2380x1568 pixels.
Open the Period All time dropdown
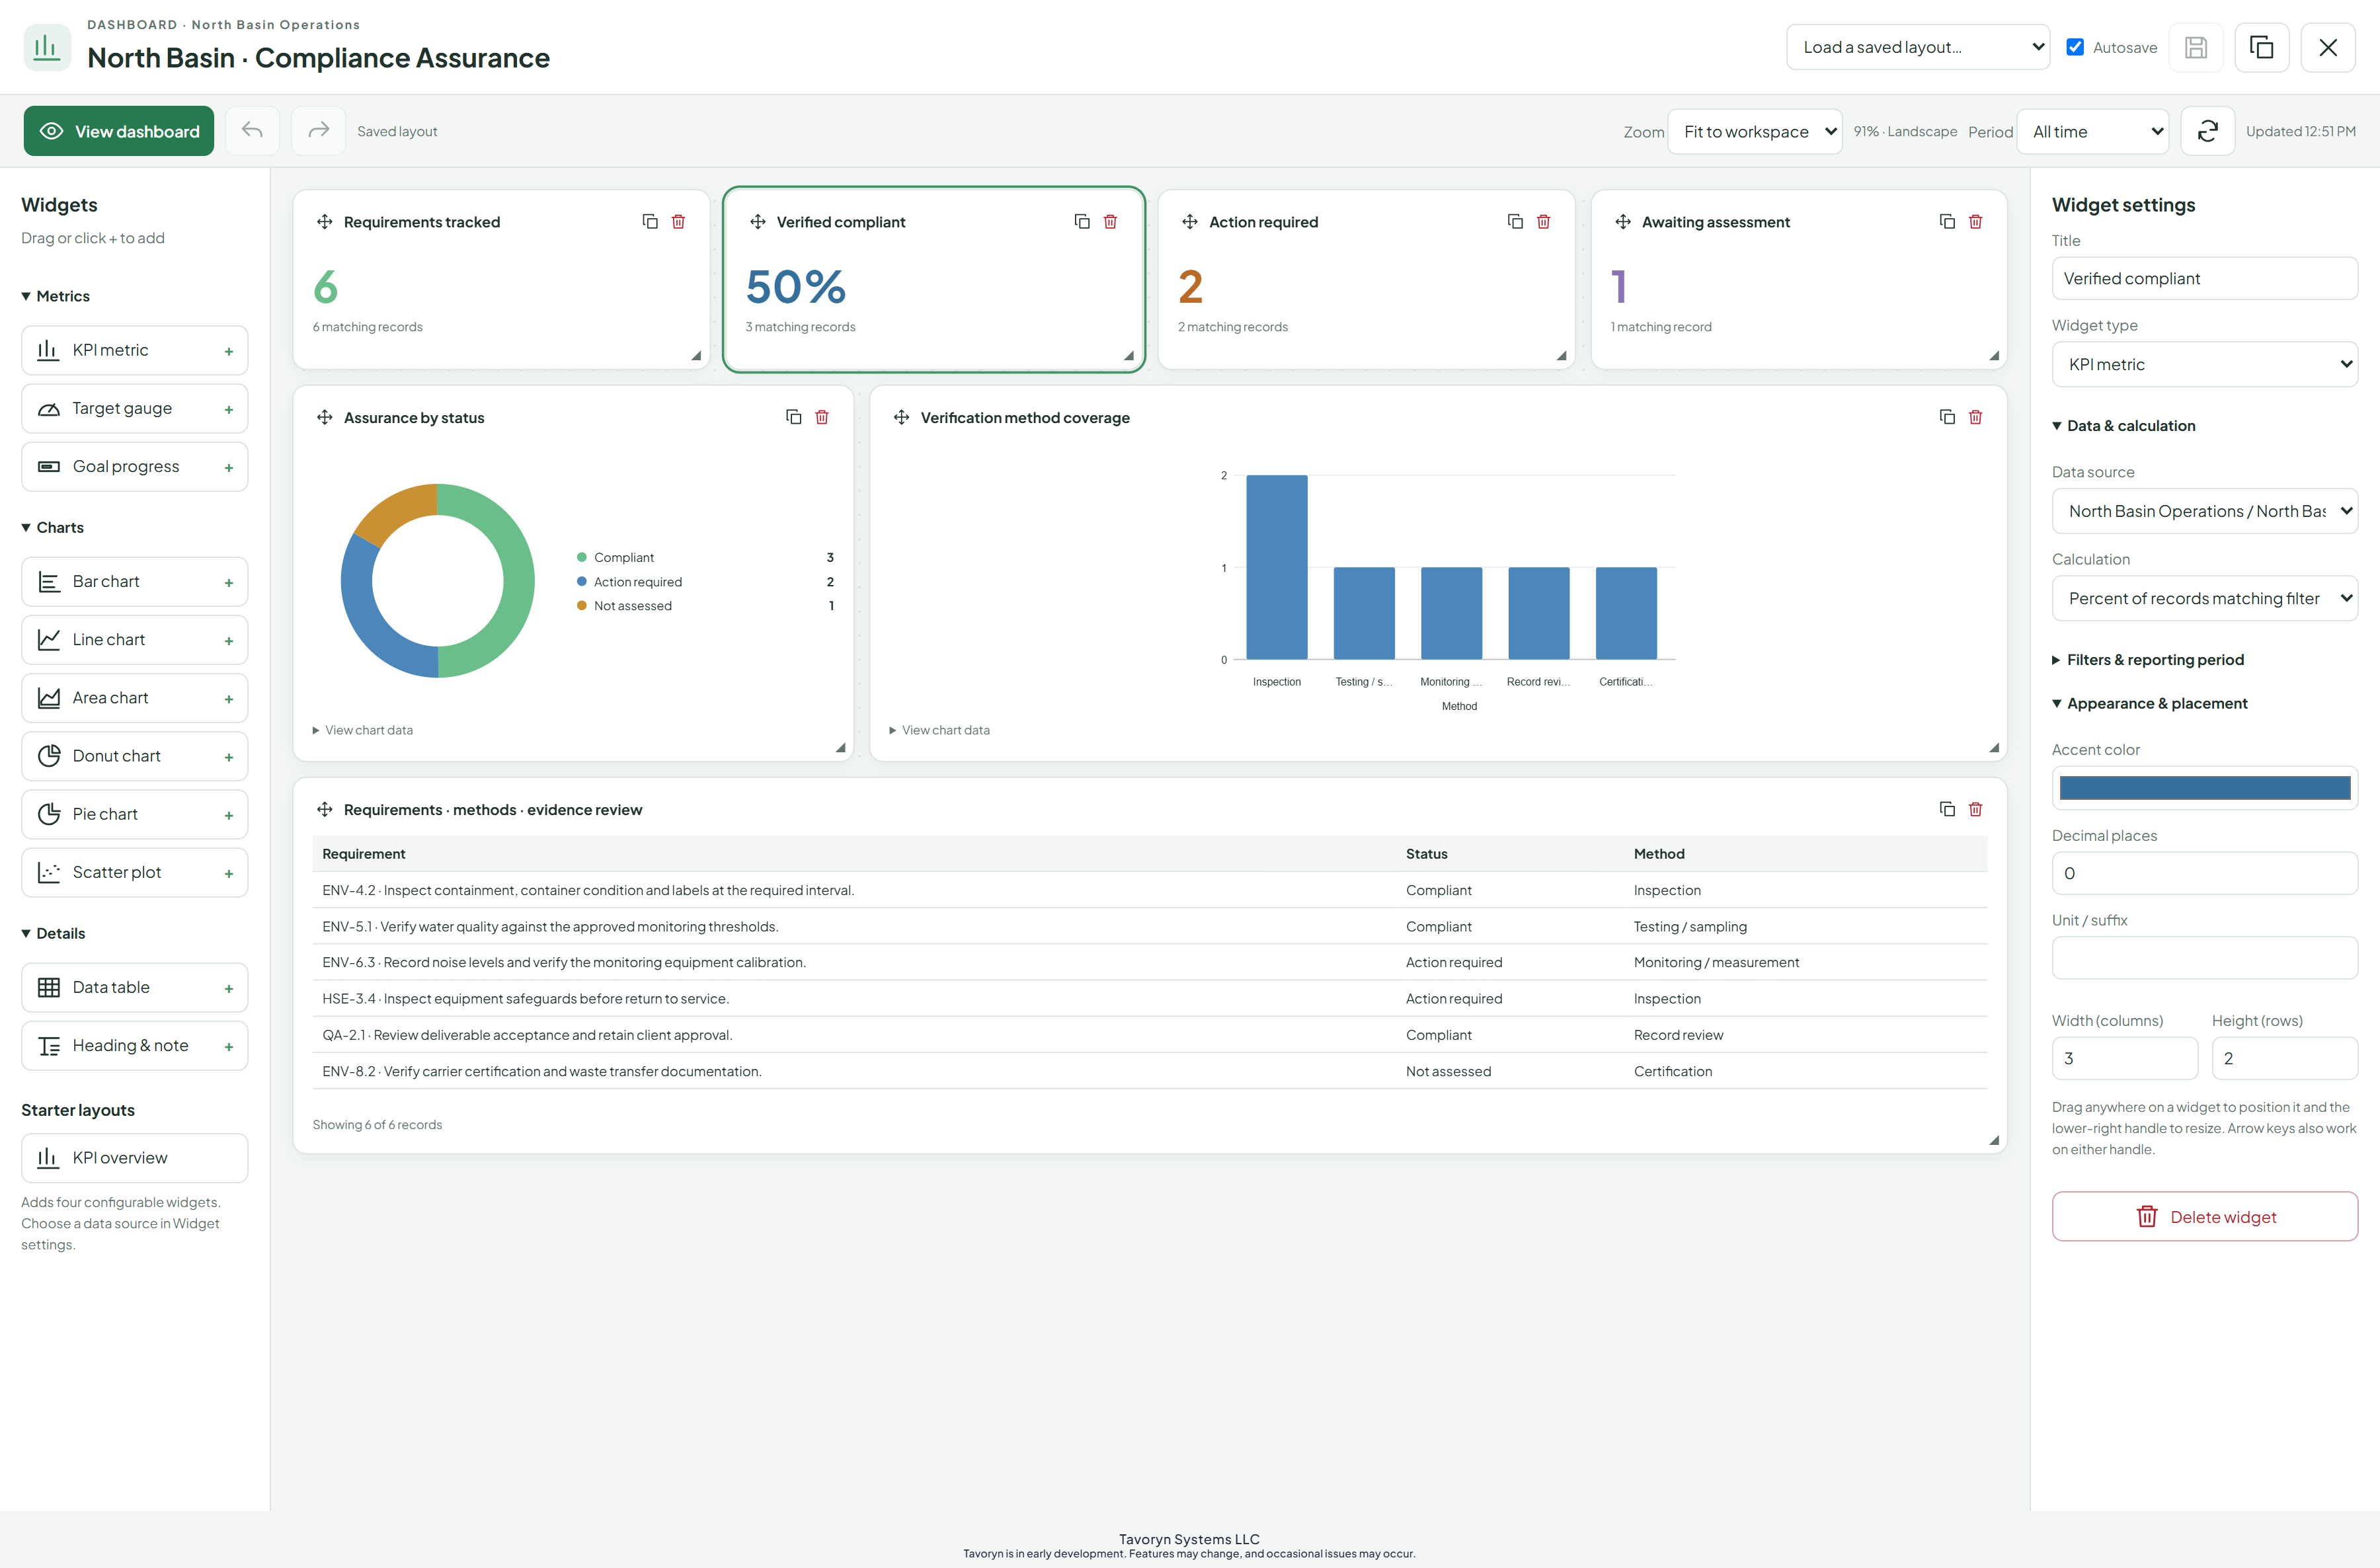(2093, 131)
